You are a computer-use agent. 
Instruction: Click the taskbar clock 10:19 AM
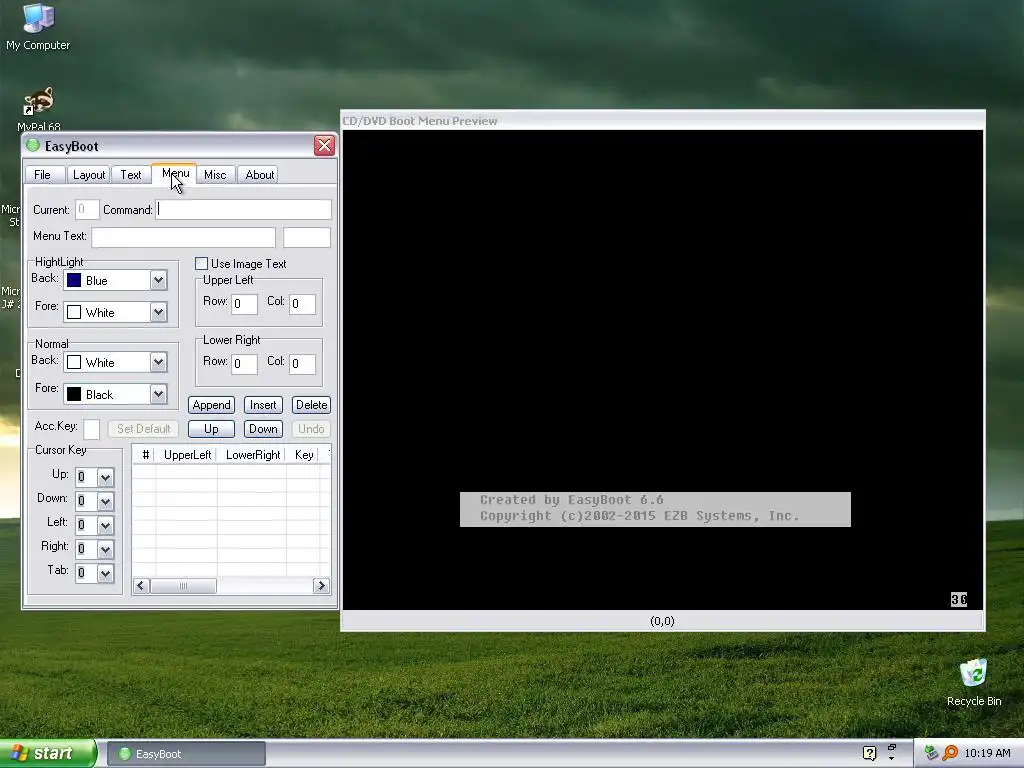(987, 753)
